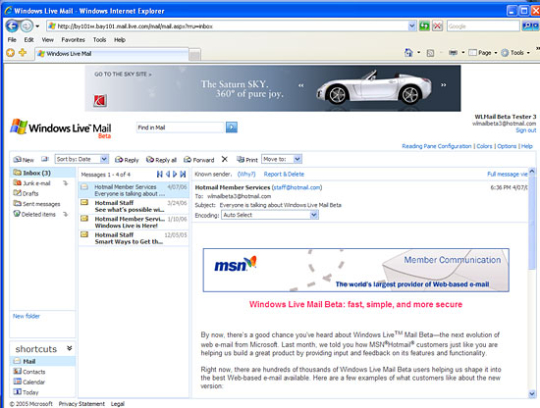Open the View menu
This screenshot has width=540, height=408.
coord(48,40)
